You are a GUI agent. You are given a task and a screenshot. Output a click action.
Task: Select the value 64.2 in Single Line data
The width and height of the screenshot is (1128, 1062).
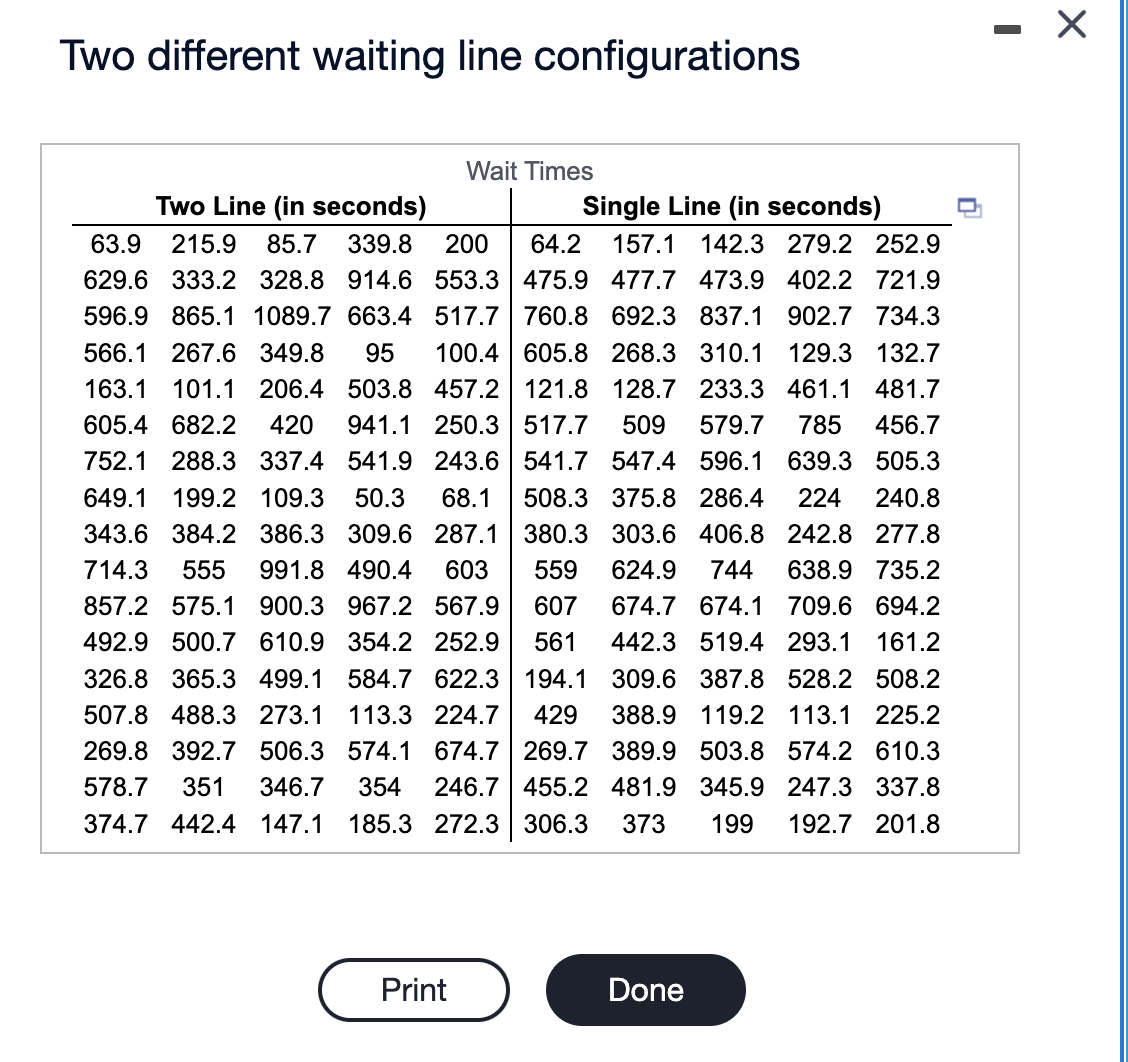tap(556, 243)
